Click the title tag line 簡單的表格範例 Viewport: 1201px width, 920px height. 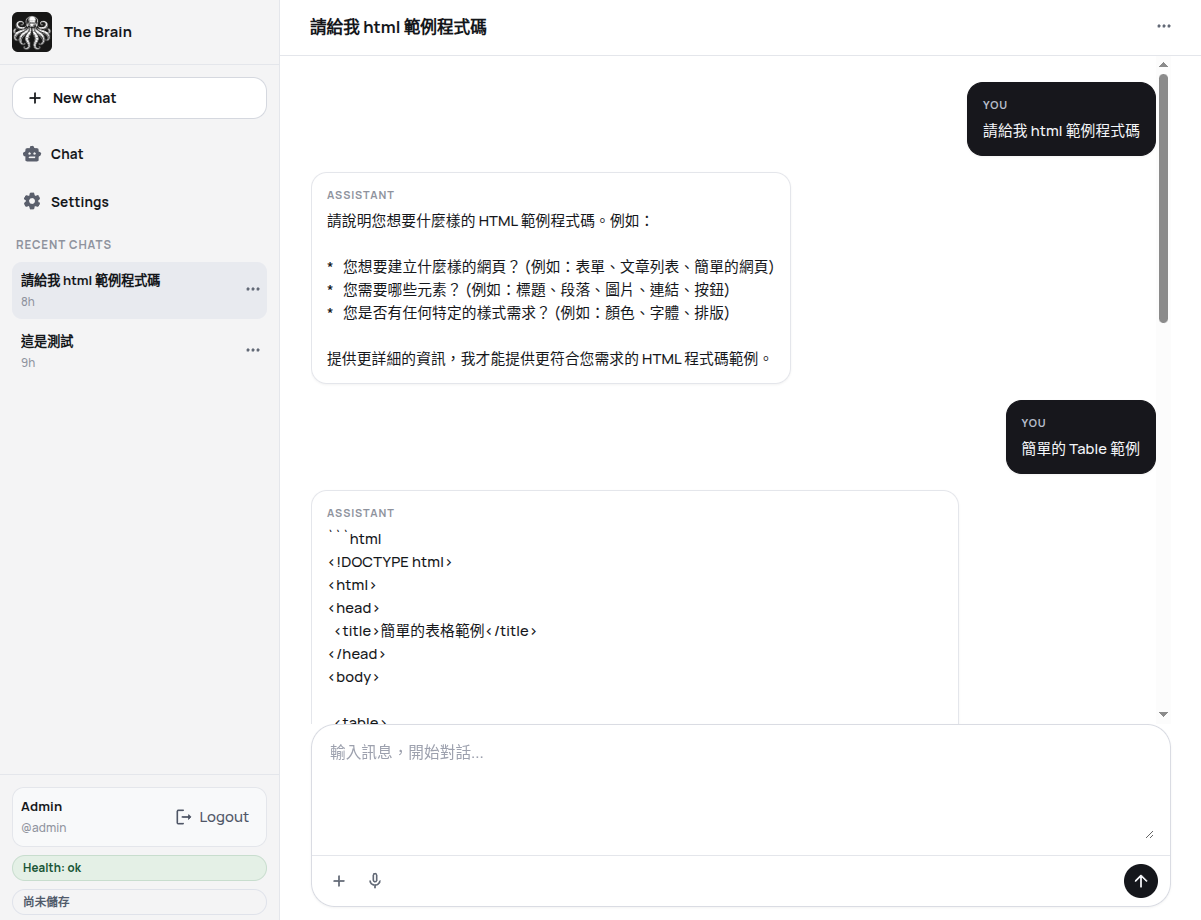point(435,631)
